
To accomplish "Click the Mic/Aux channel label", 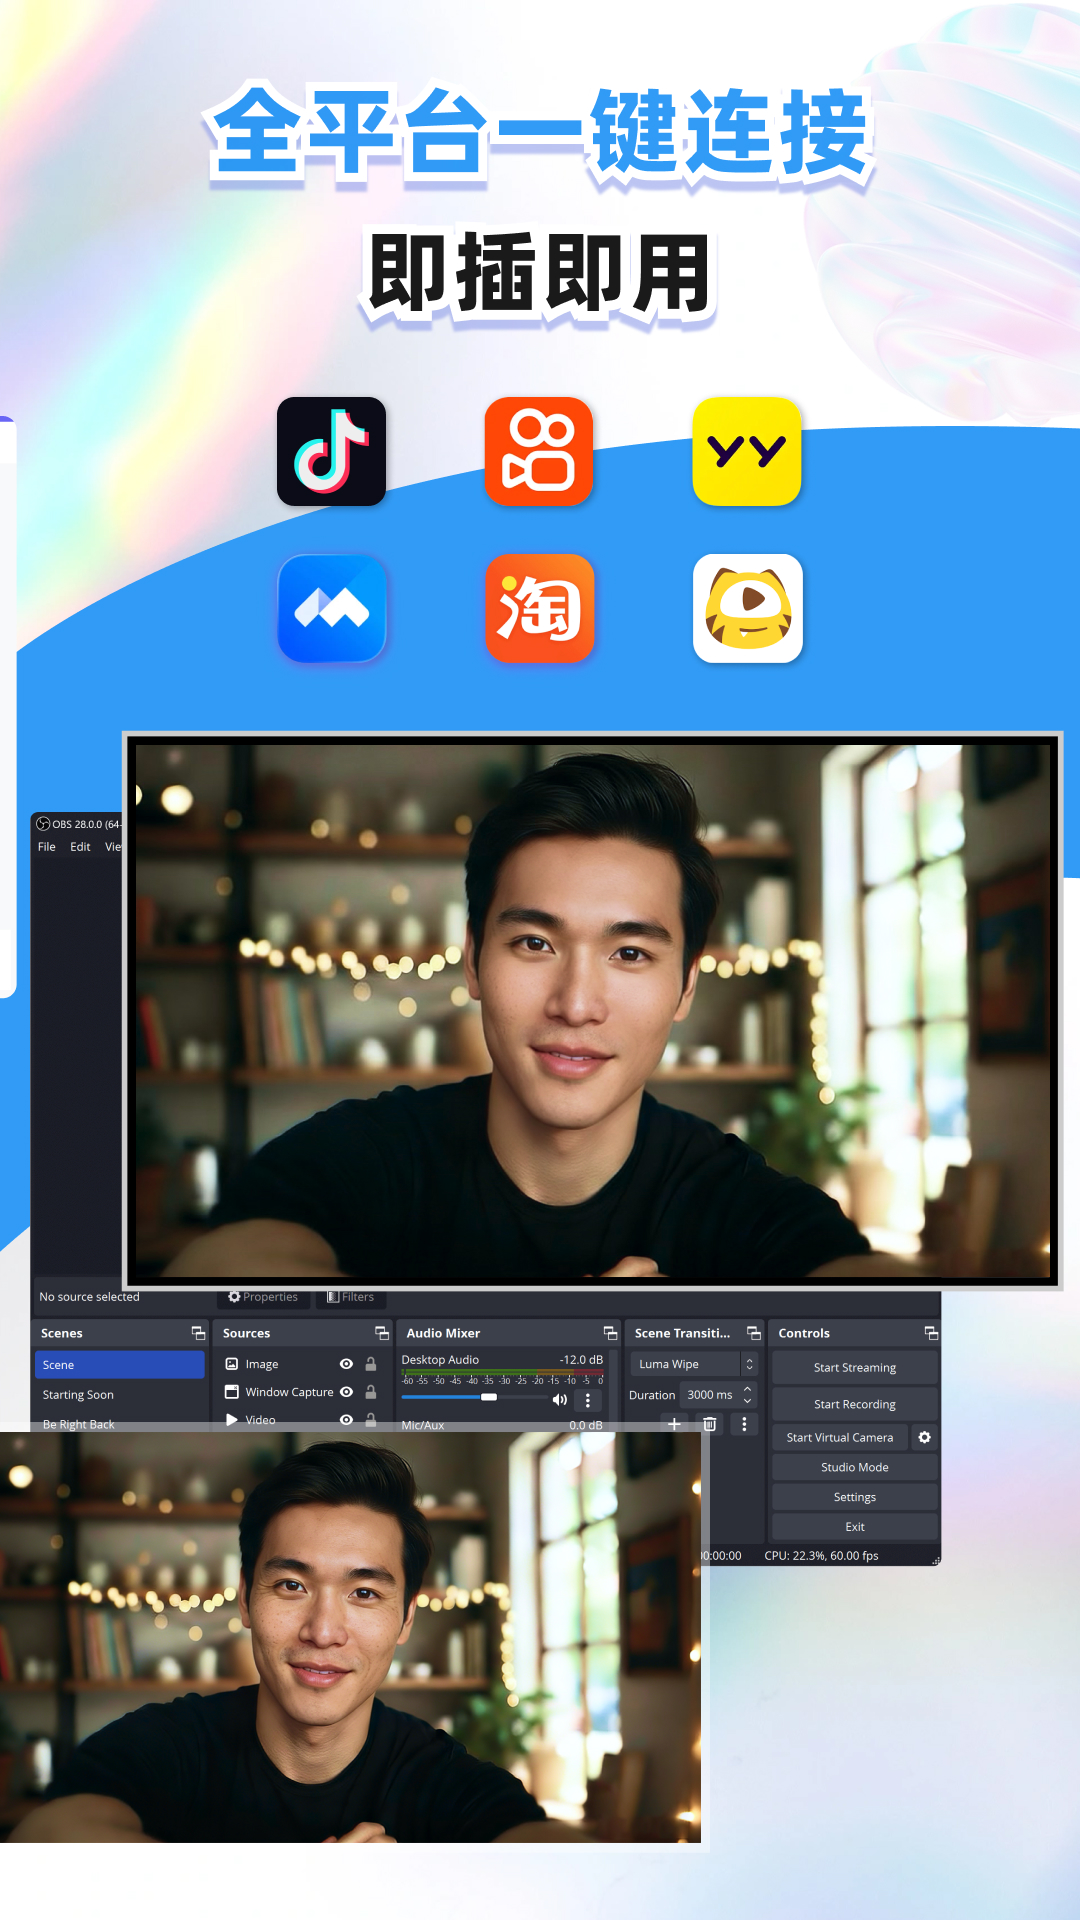I will 422,1425.
